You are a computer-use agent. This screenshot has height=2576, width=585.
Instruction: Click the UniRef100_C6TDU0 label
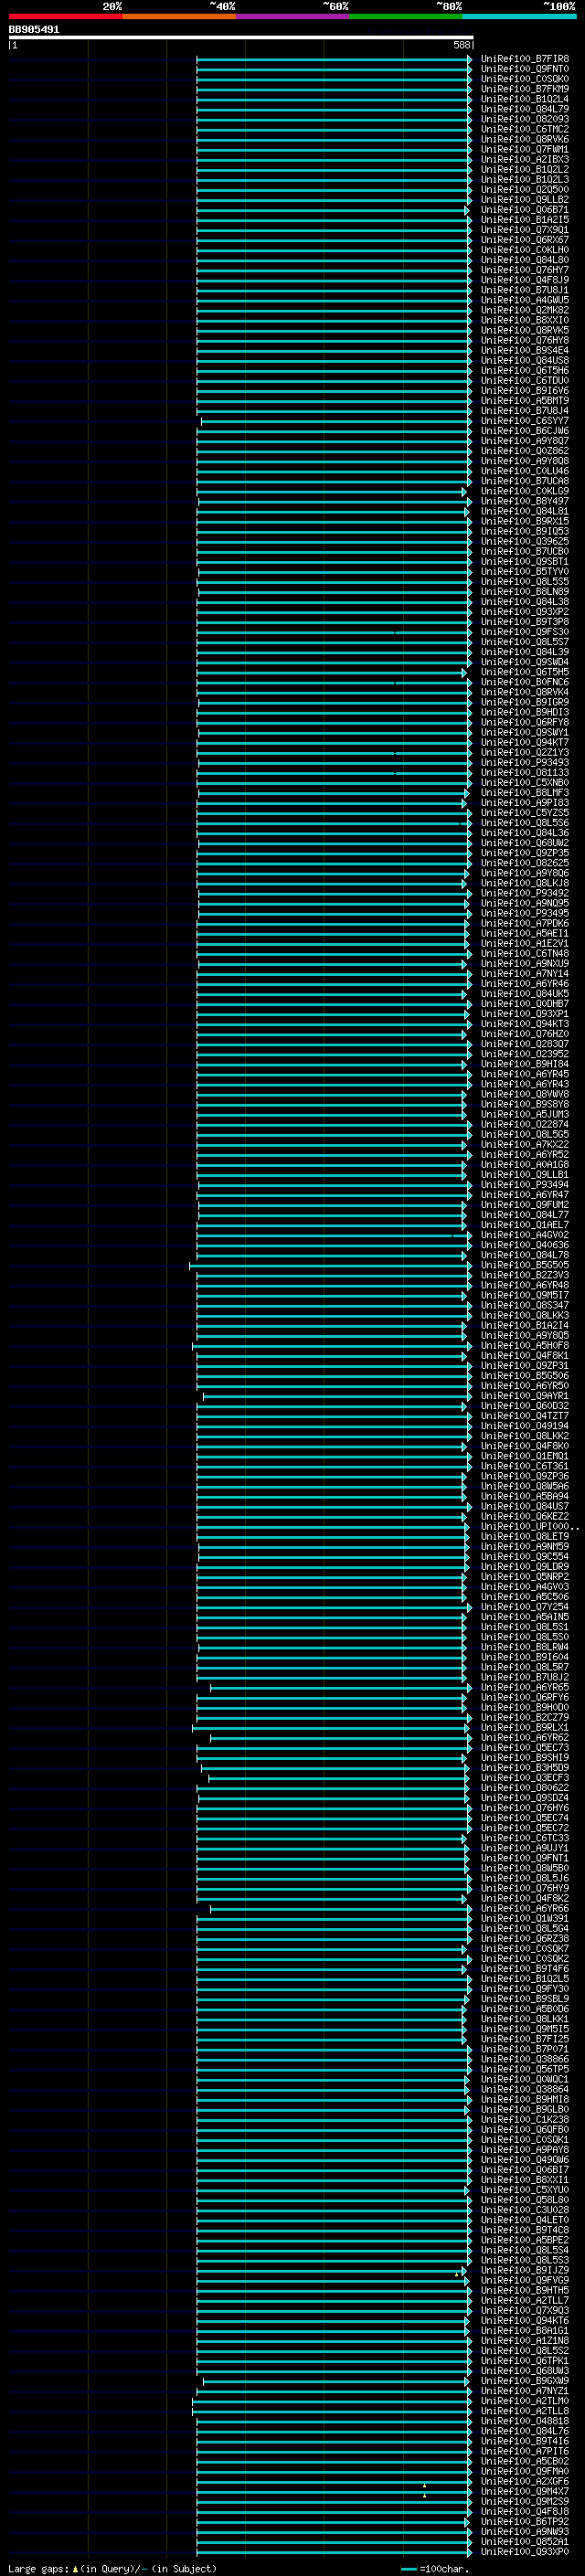[524, 380]
